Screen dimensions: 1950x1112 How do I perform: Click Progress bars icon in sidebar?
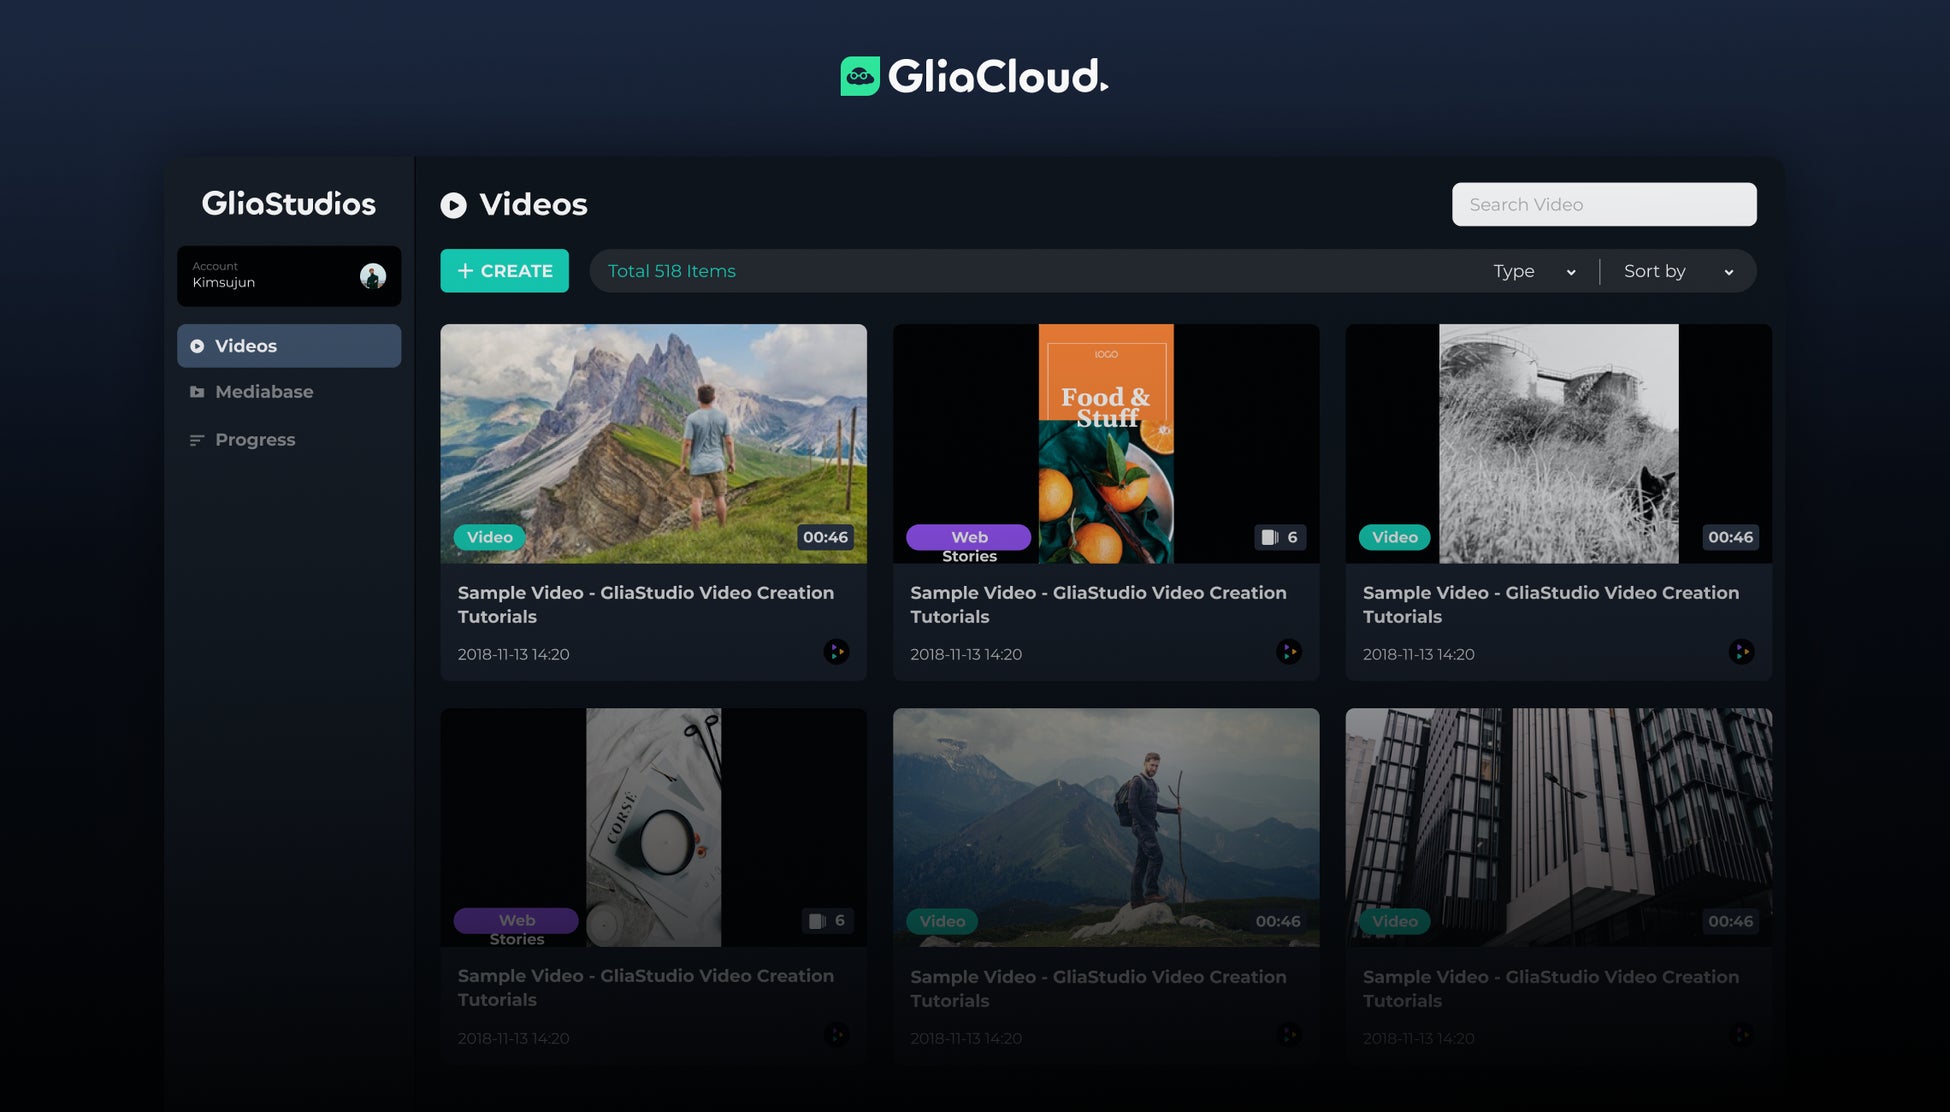(x=197, y=440)
